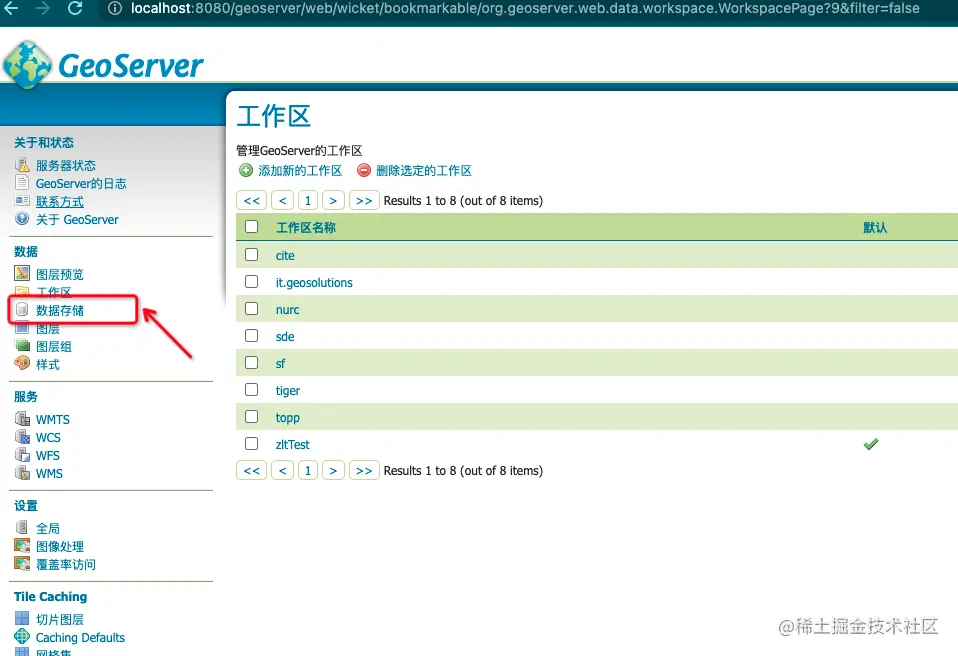Toggle the select-all checkbox in table header
The width and height of the screenshot is (958, 656).
pos(251,227)
